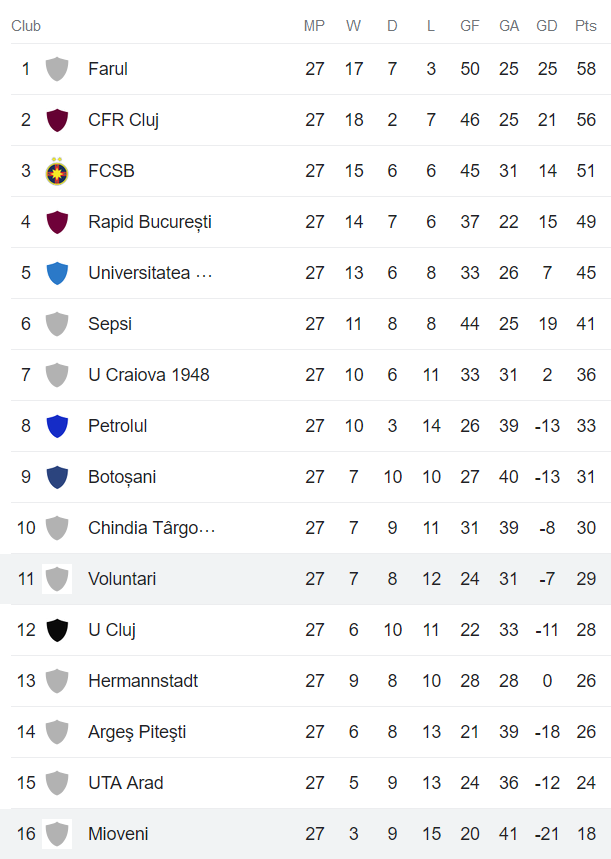The height and width of the screenshot is (859, 611).
Task: Select the Hermannstadt team link
Action: pos(143,681)
